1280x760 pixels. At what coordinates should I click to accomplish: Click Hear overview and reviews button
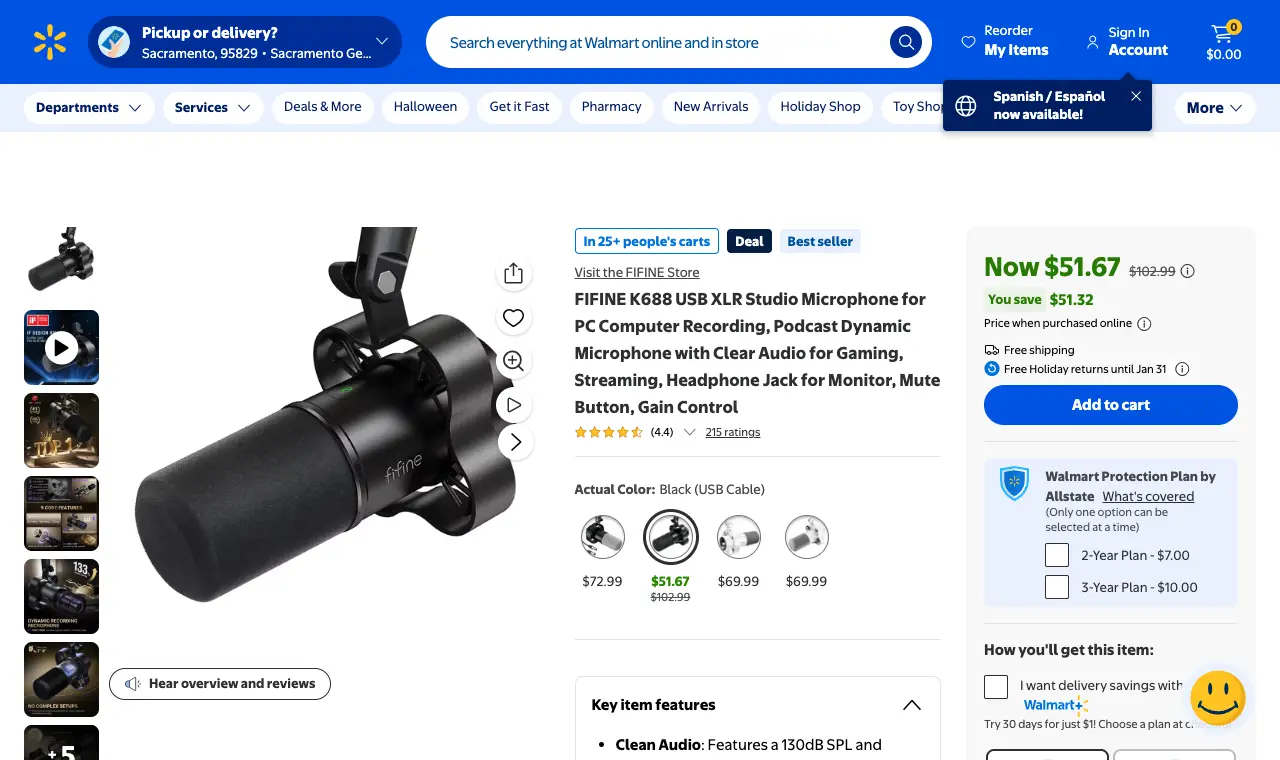220,684
